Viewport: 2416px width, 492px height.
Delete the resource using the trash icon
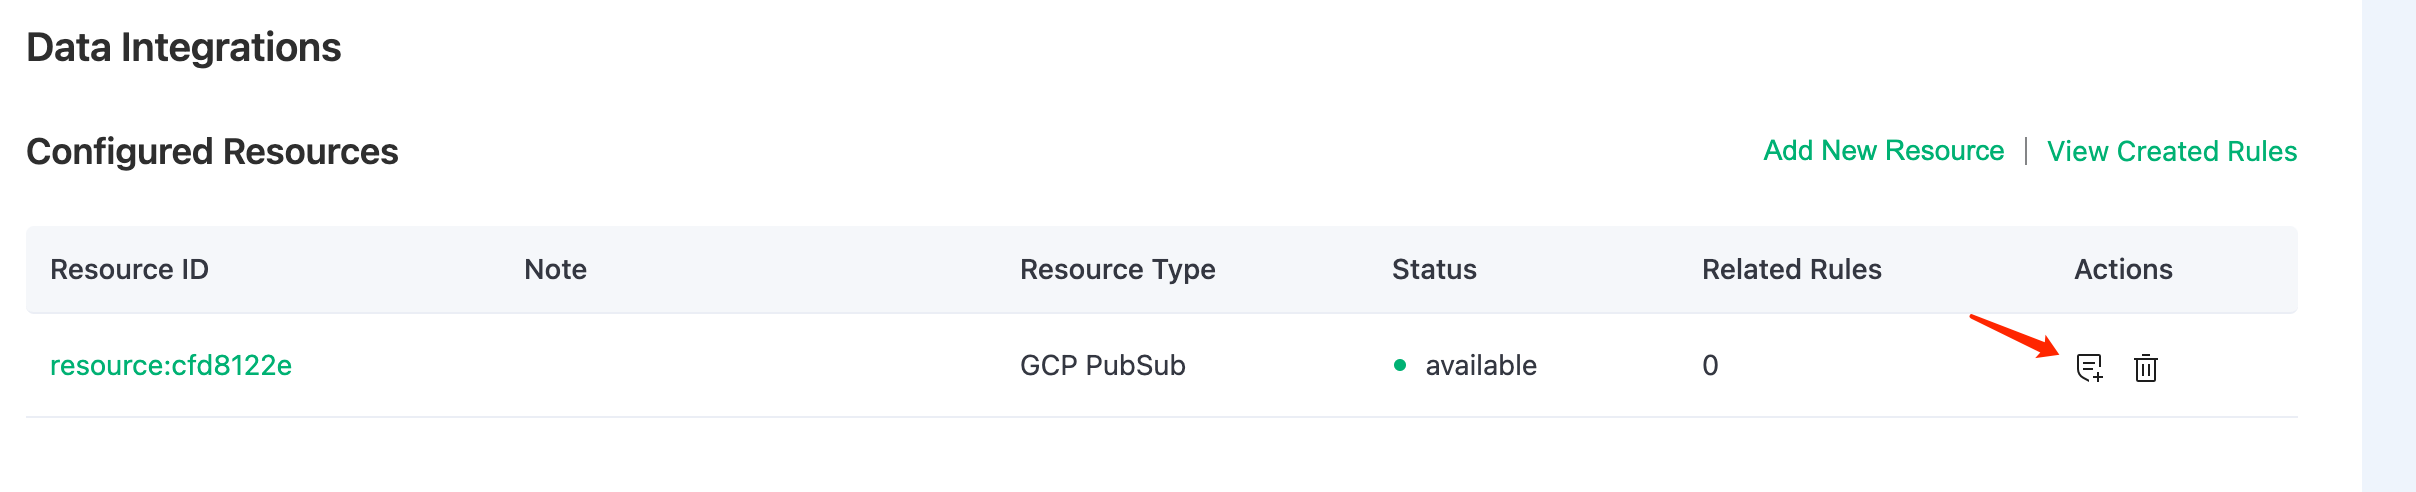pyautogui.click(x=2145, y=368)
